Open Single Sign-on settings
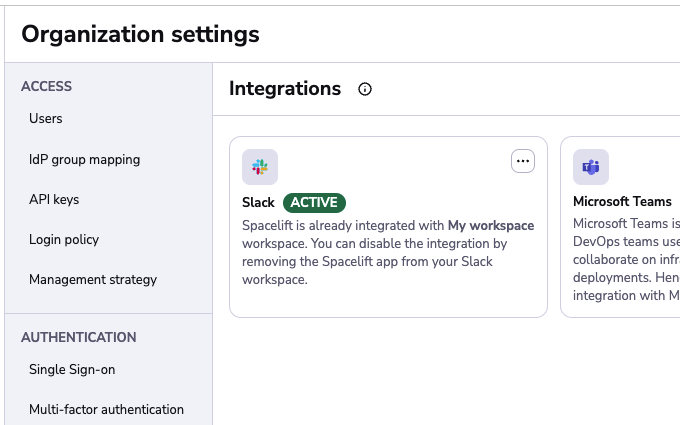 [x=72, y=369]
